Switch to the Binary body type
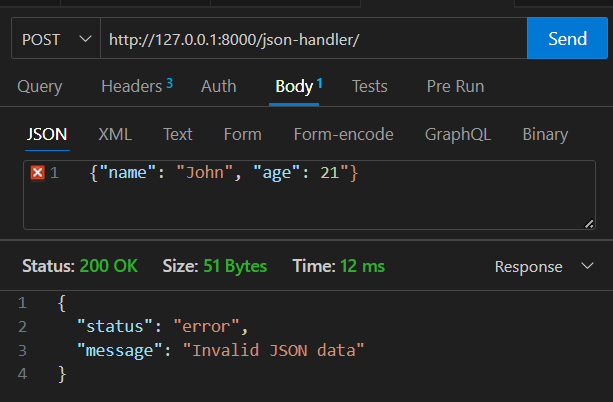Screen dimensions: 613x402 coord(545,134)
